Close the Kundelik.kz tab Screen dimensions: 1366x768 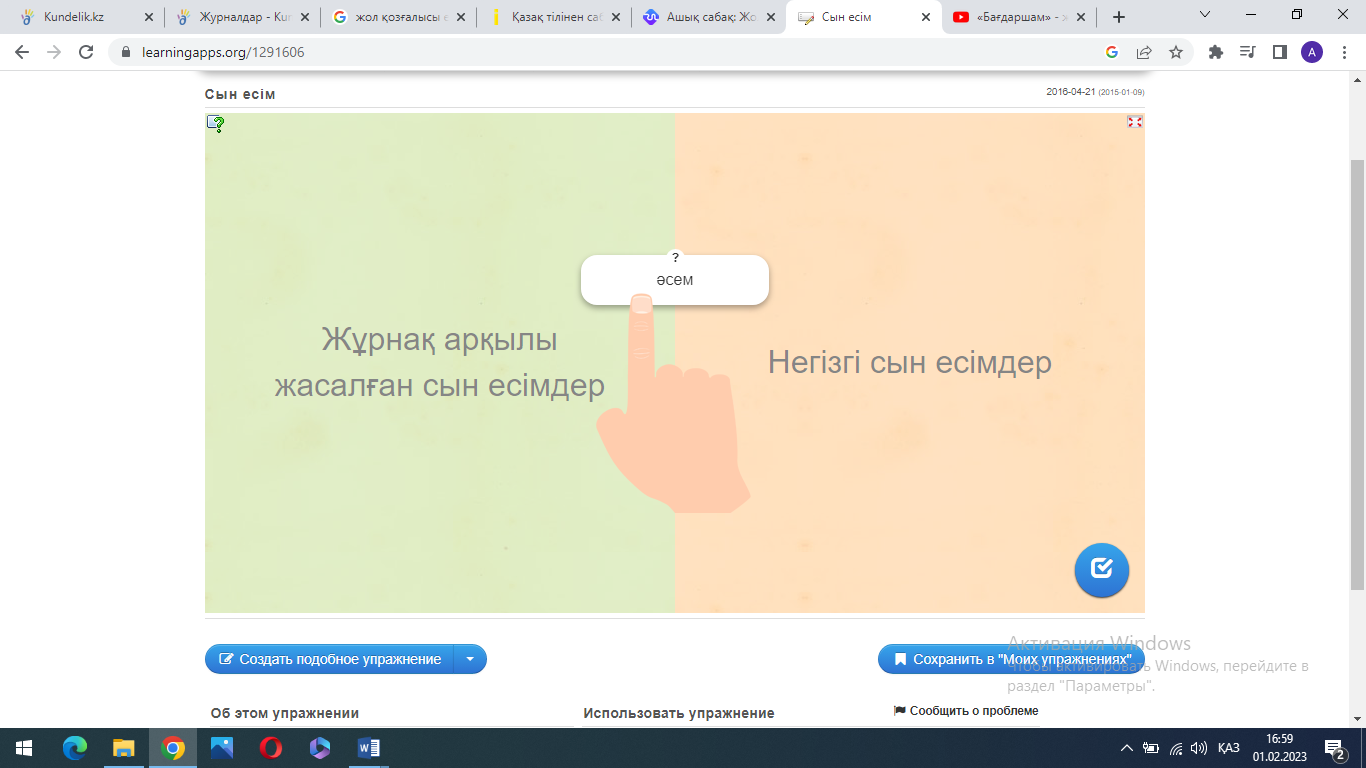point(149,17)
